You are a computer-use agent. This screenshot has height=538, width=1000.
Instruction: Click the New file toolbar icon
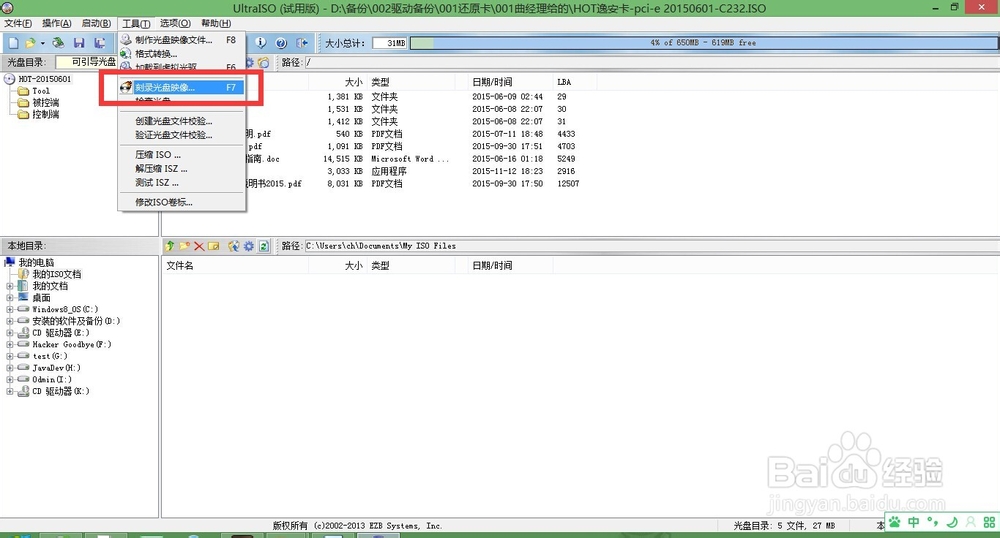coord(13,43)
